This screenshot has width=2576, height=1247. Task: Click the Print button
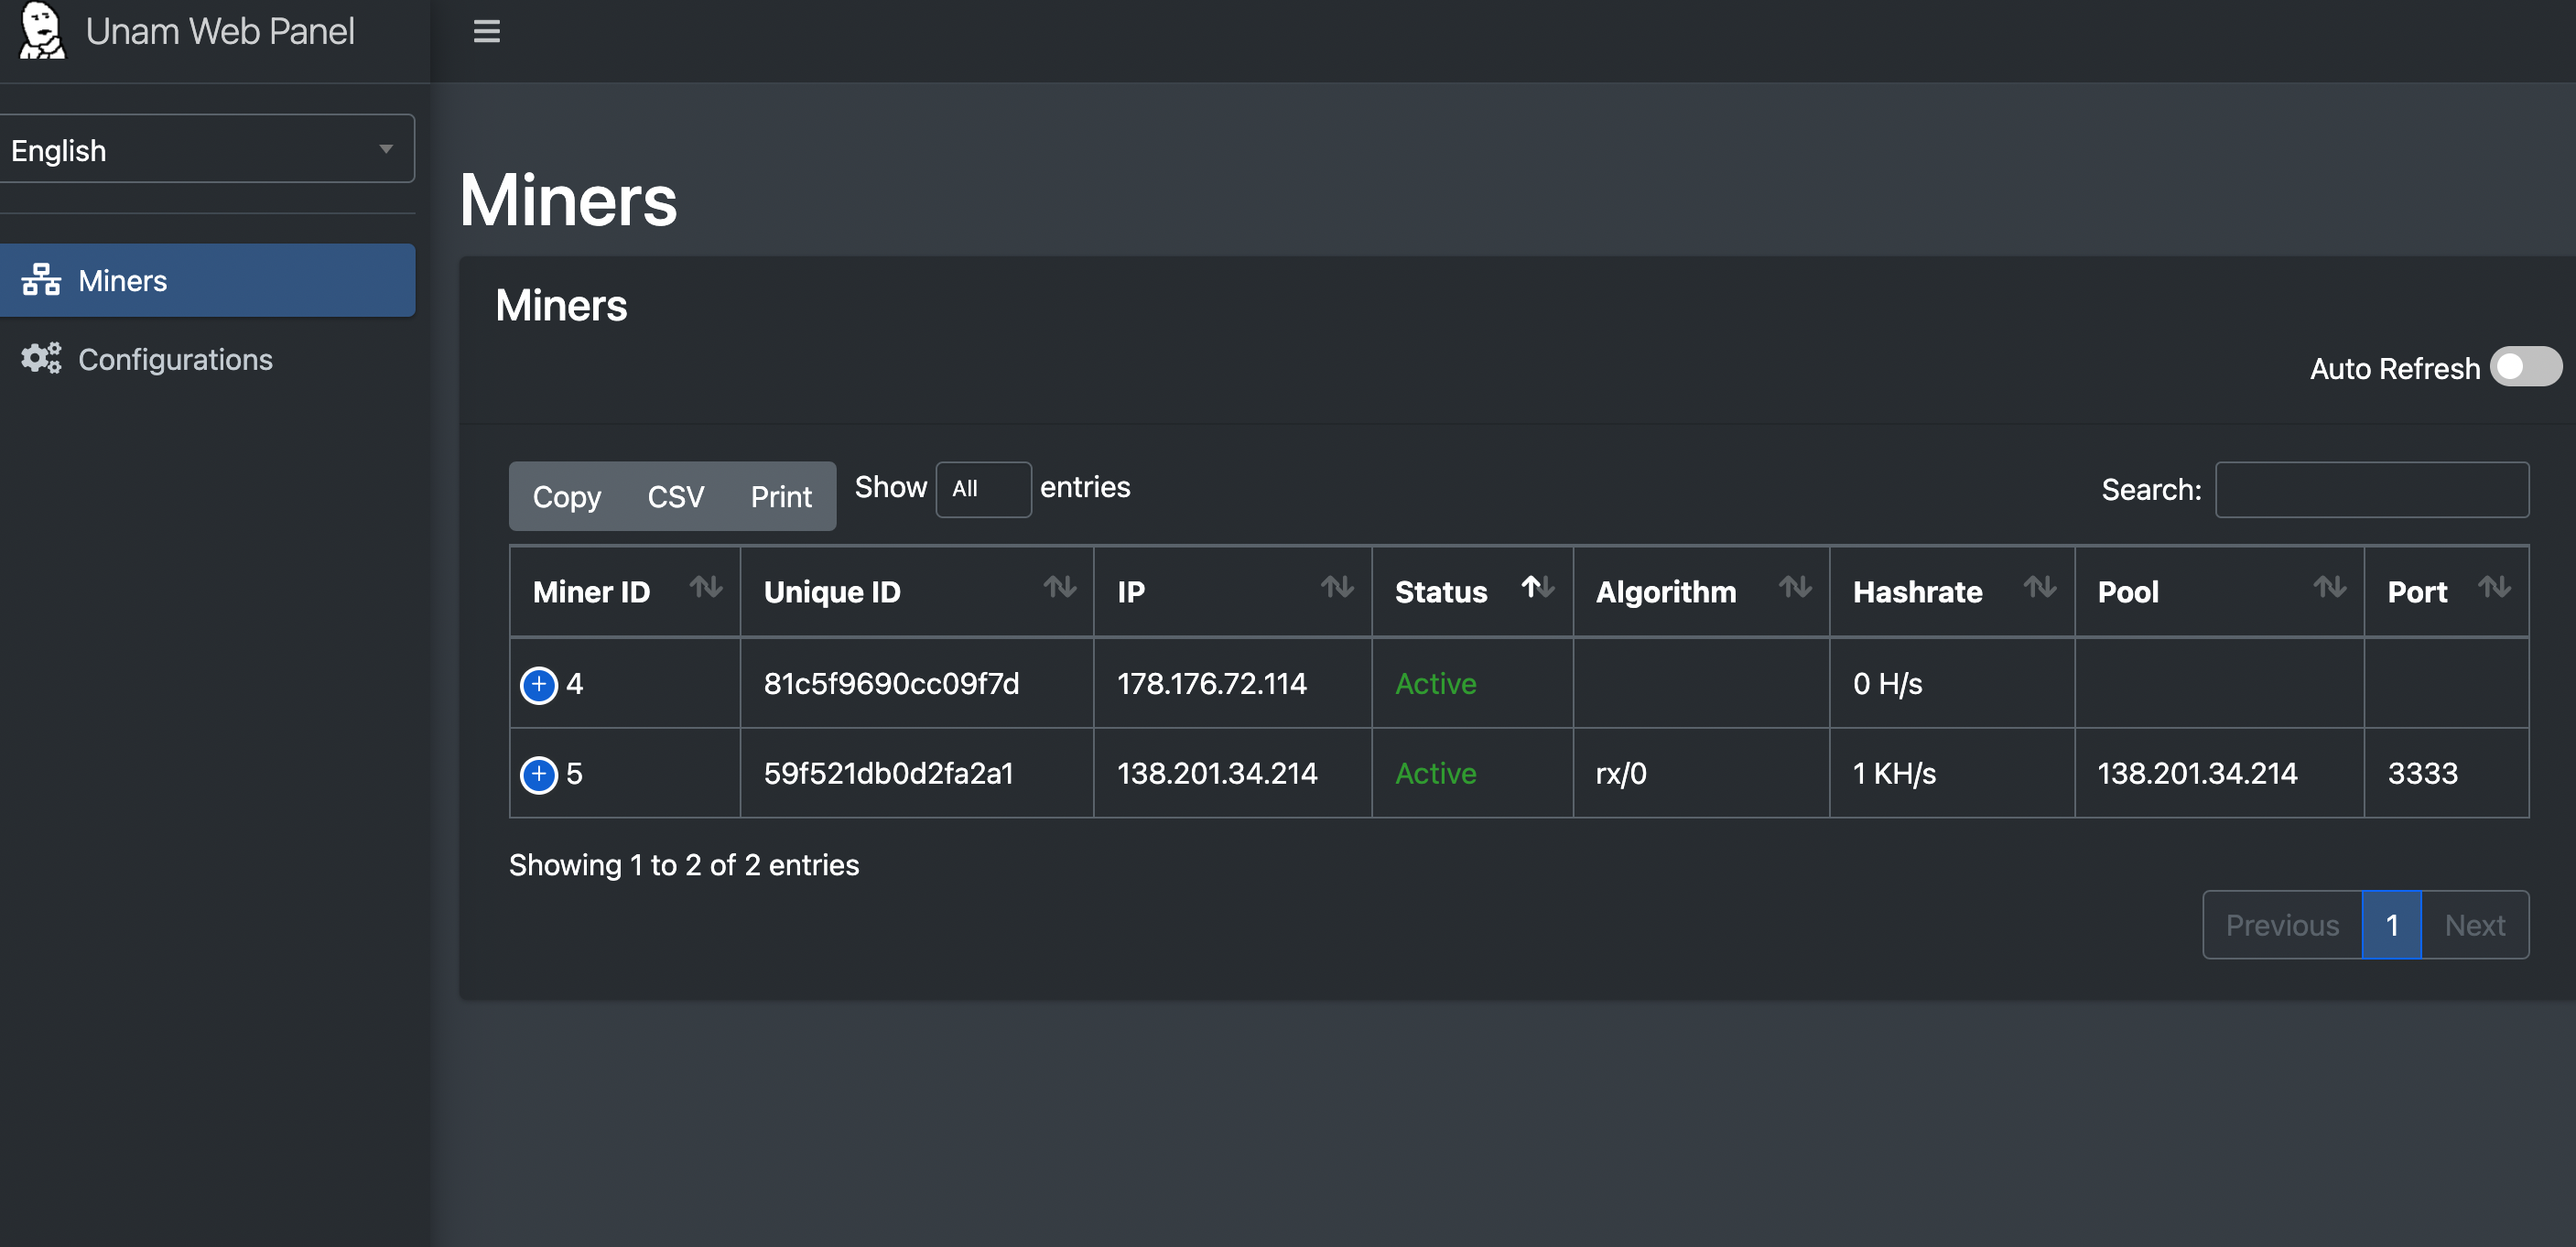click(x=781, y=496)
